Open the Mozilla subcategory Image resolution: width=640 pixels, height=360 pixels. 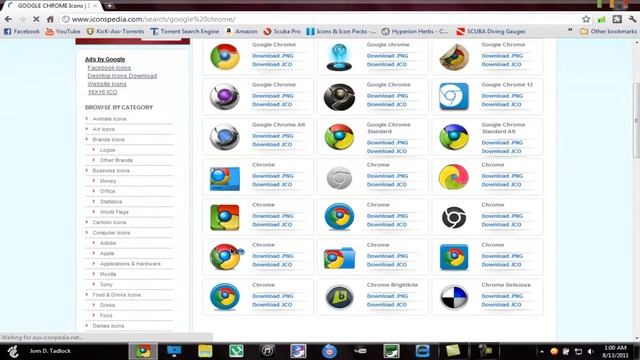point(108,274)
